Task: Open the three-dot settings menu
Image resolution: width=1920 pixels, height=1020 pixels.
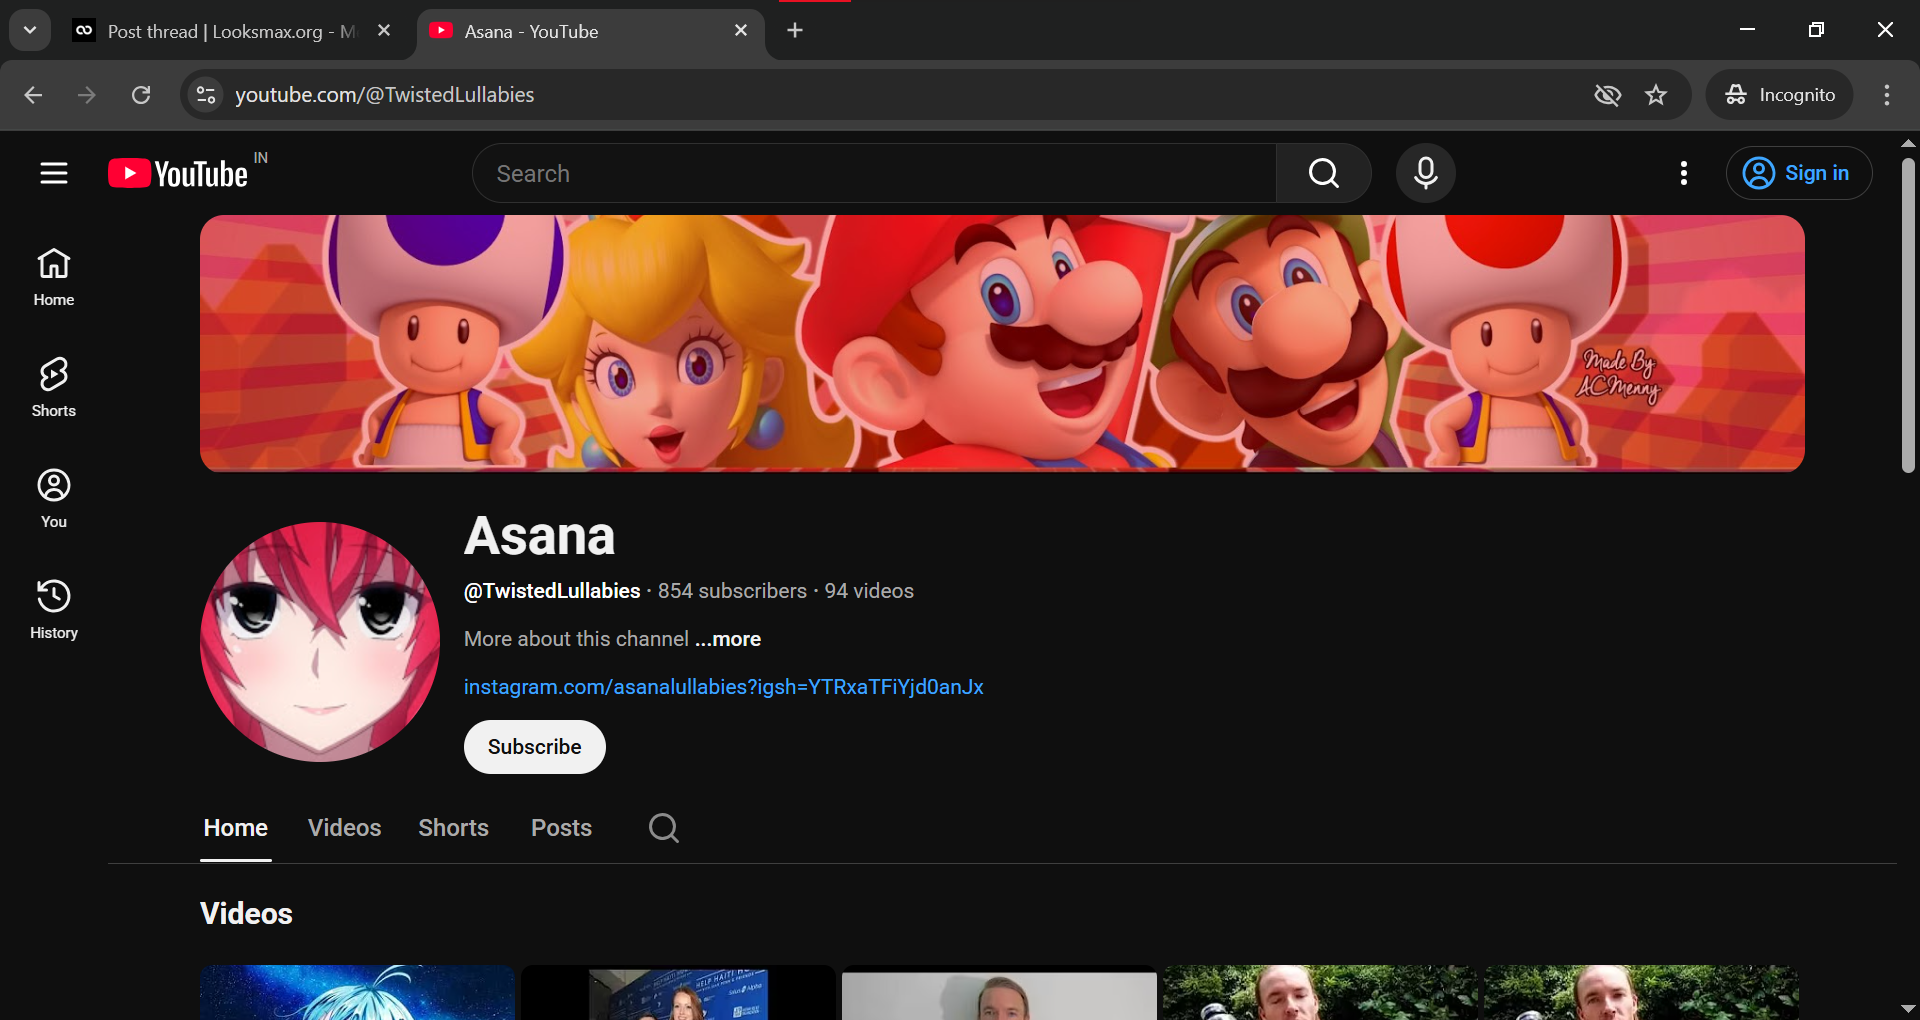Action: tap(1683, 173)
